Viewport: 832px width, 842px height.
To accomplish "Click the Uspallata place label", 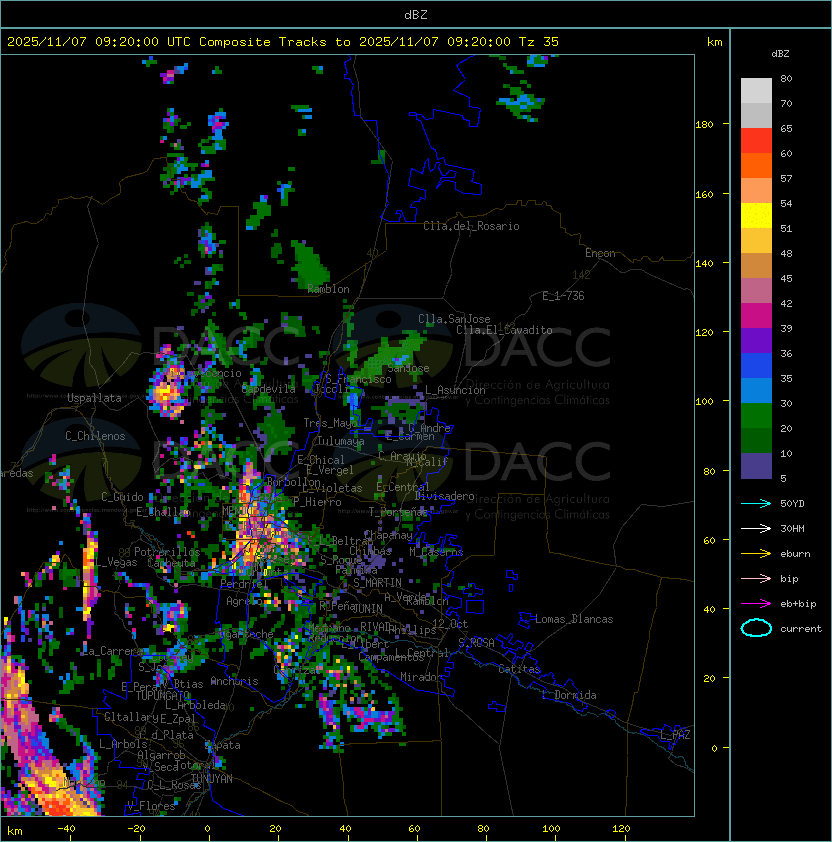I will click(94, 398).
